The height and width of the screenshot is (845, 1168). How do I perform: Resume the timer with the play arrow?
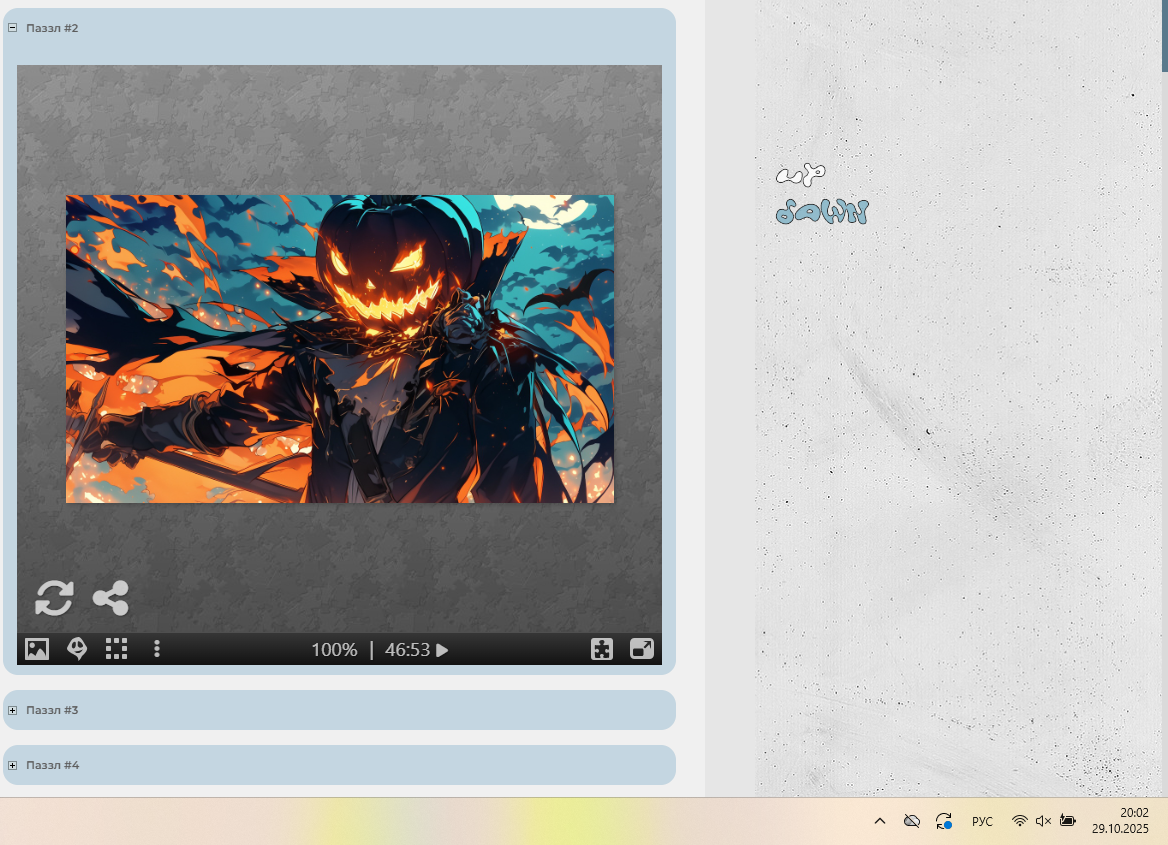[442, 650]
